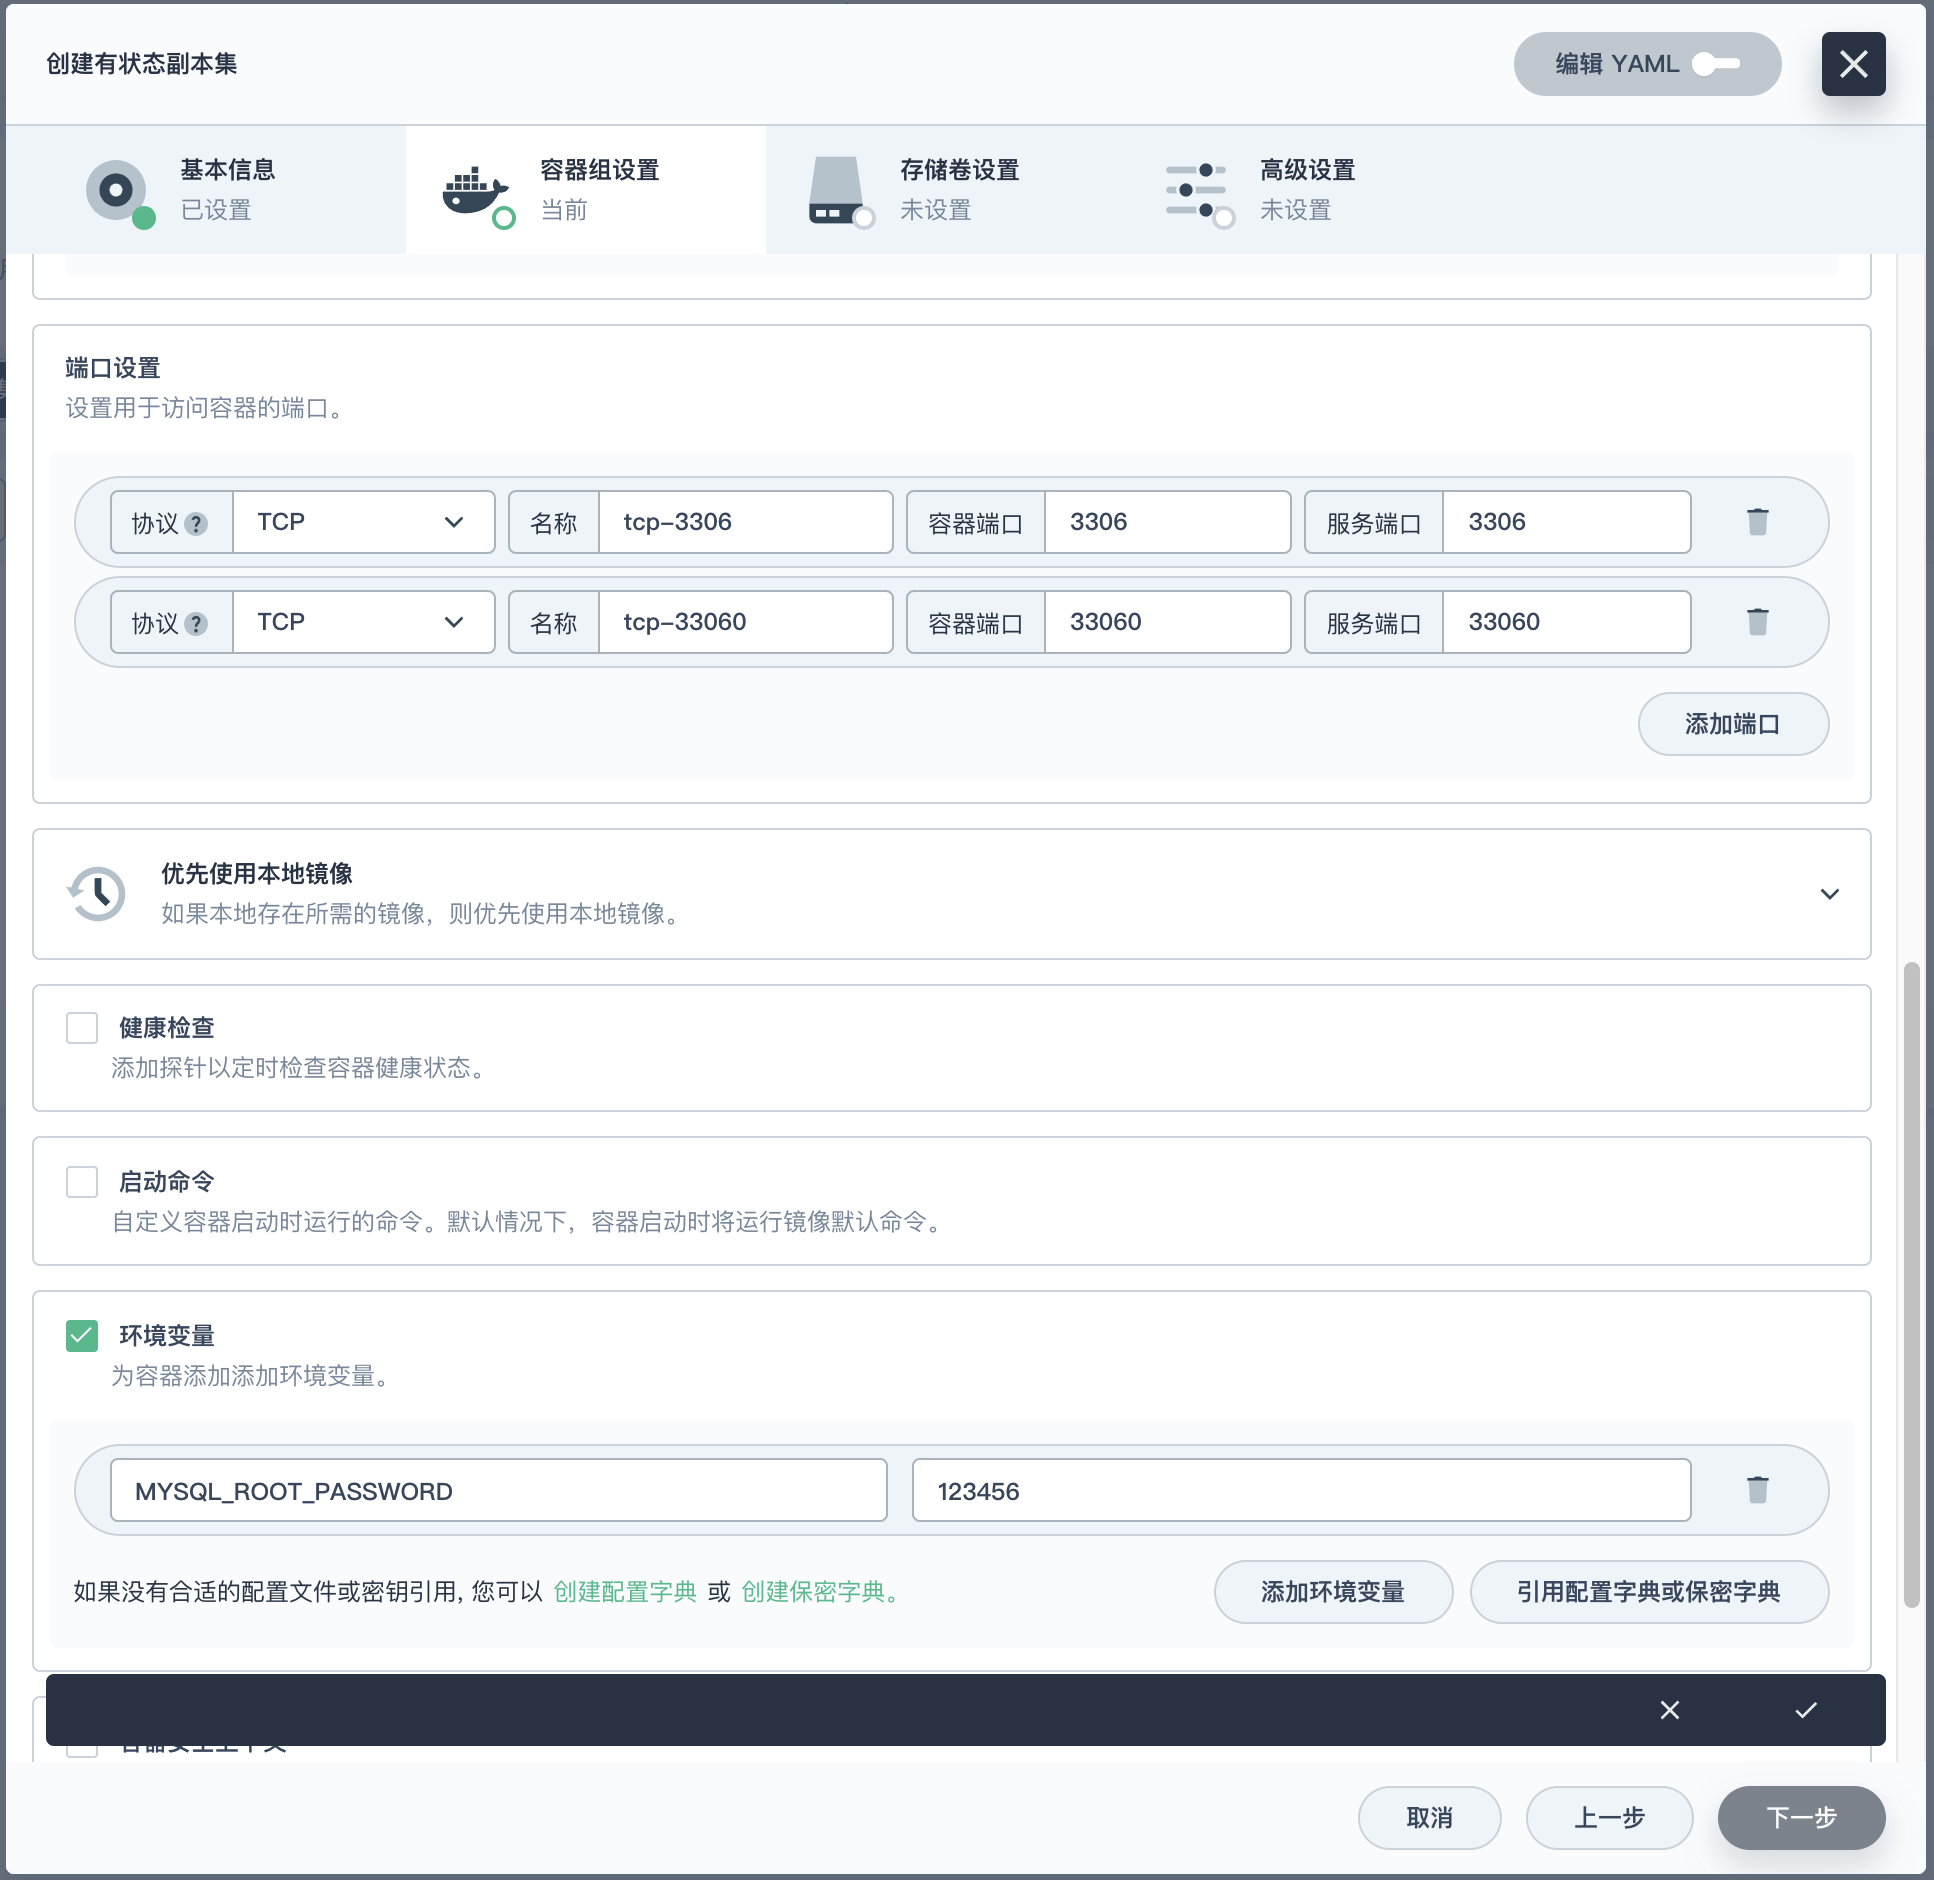The image size is (1934, 1880).
Task: Enable the 健康检查 checkbox
Action: [x=82, y=1028]
